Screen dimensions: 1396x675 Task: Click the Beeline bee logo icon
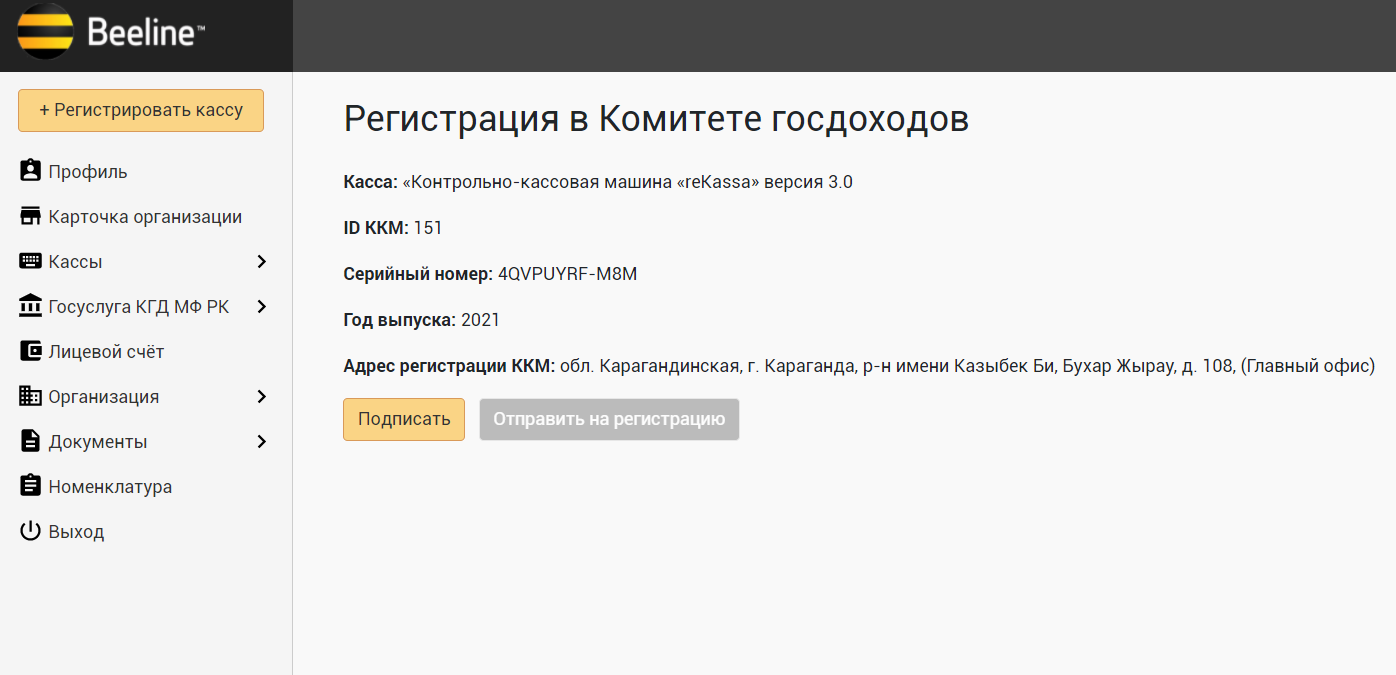45,32
